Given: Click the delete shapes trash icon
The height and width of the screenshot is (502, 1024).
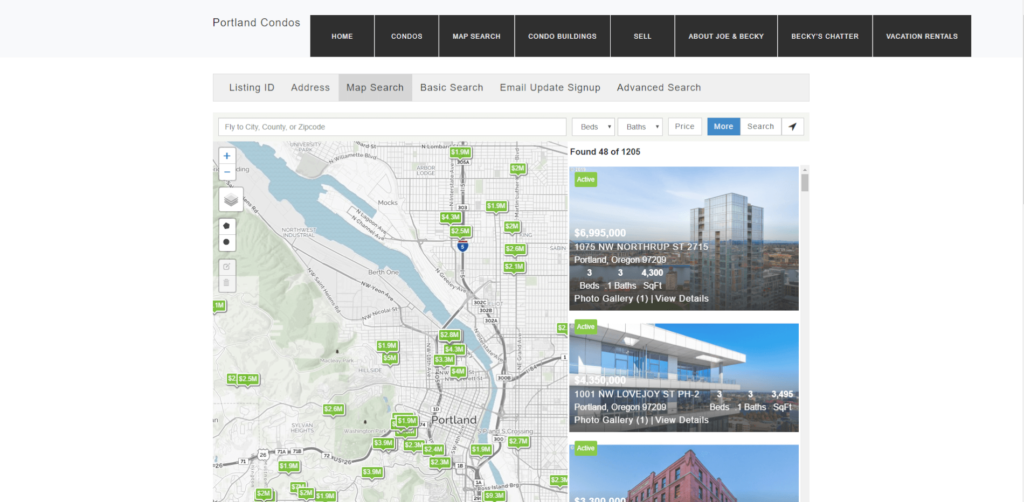Looking at the screenshot, I should pyautogui.click(x=227, y=283).
